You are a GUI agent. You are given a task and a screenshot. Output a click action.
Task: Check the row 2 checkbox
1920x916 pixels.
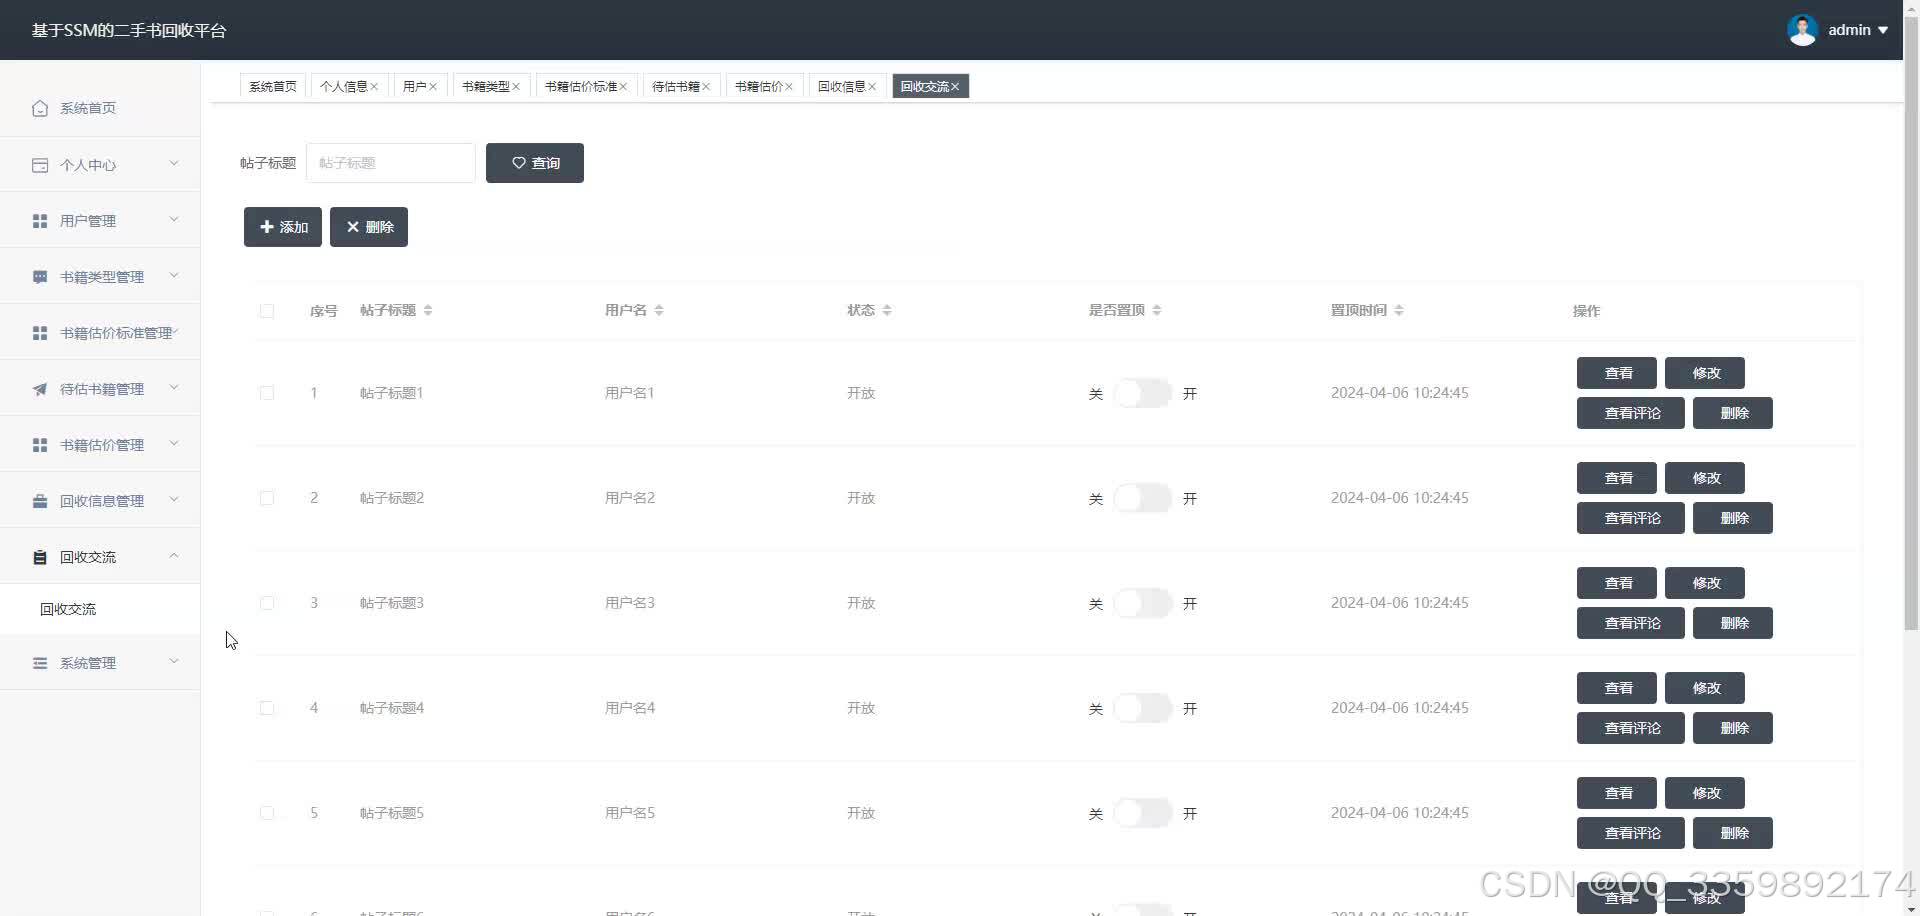pyautogui.click(x=267, y=498)
